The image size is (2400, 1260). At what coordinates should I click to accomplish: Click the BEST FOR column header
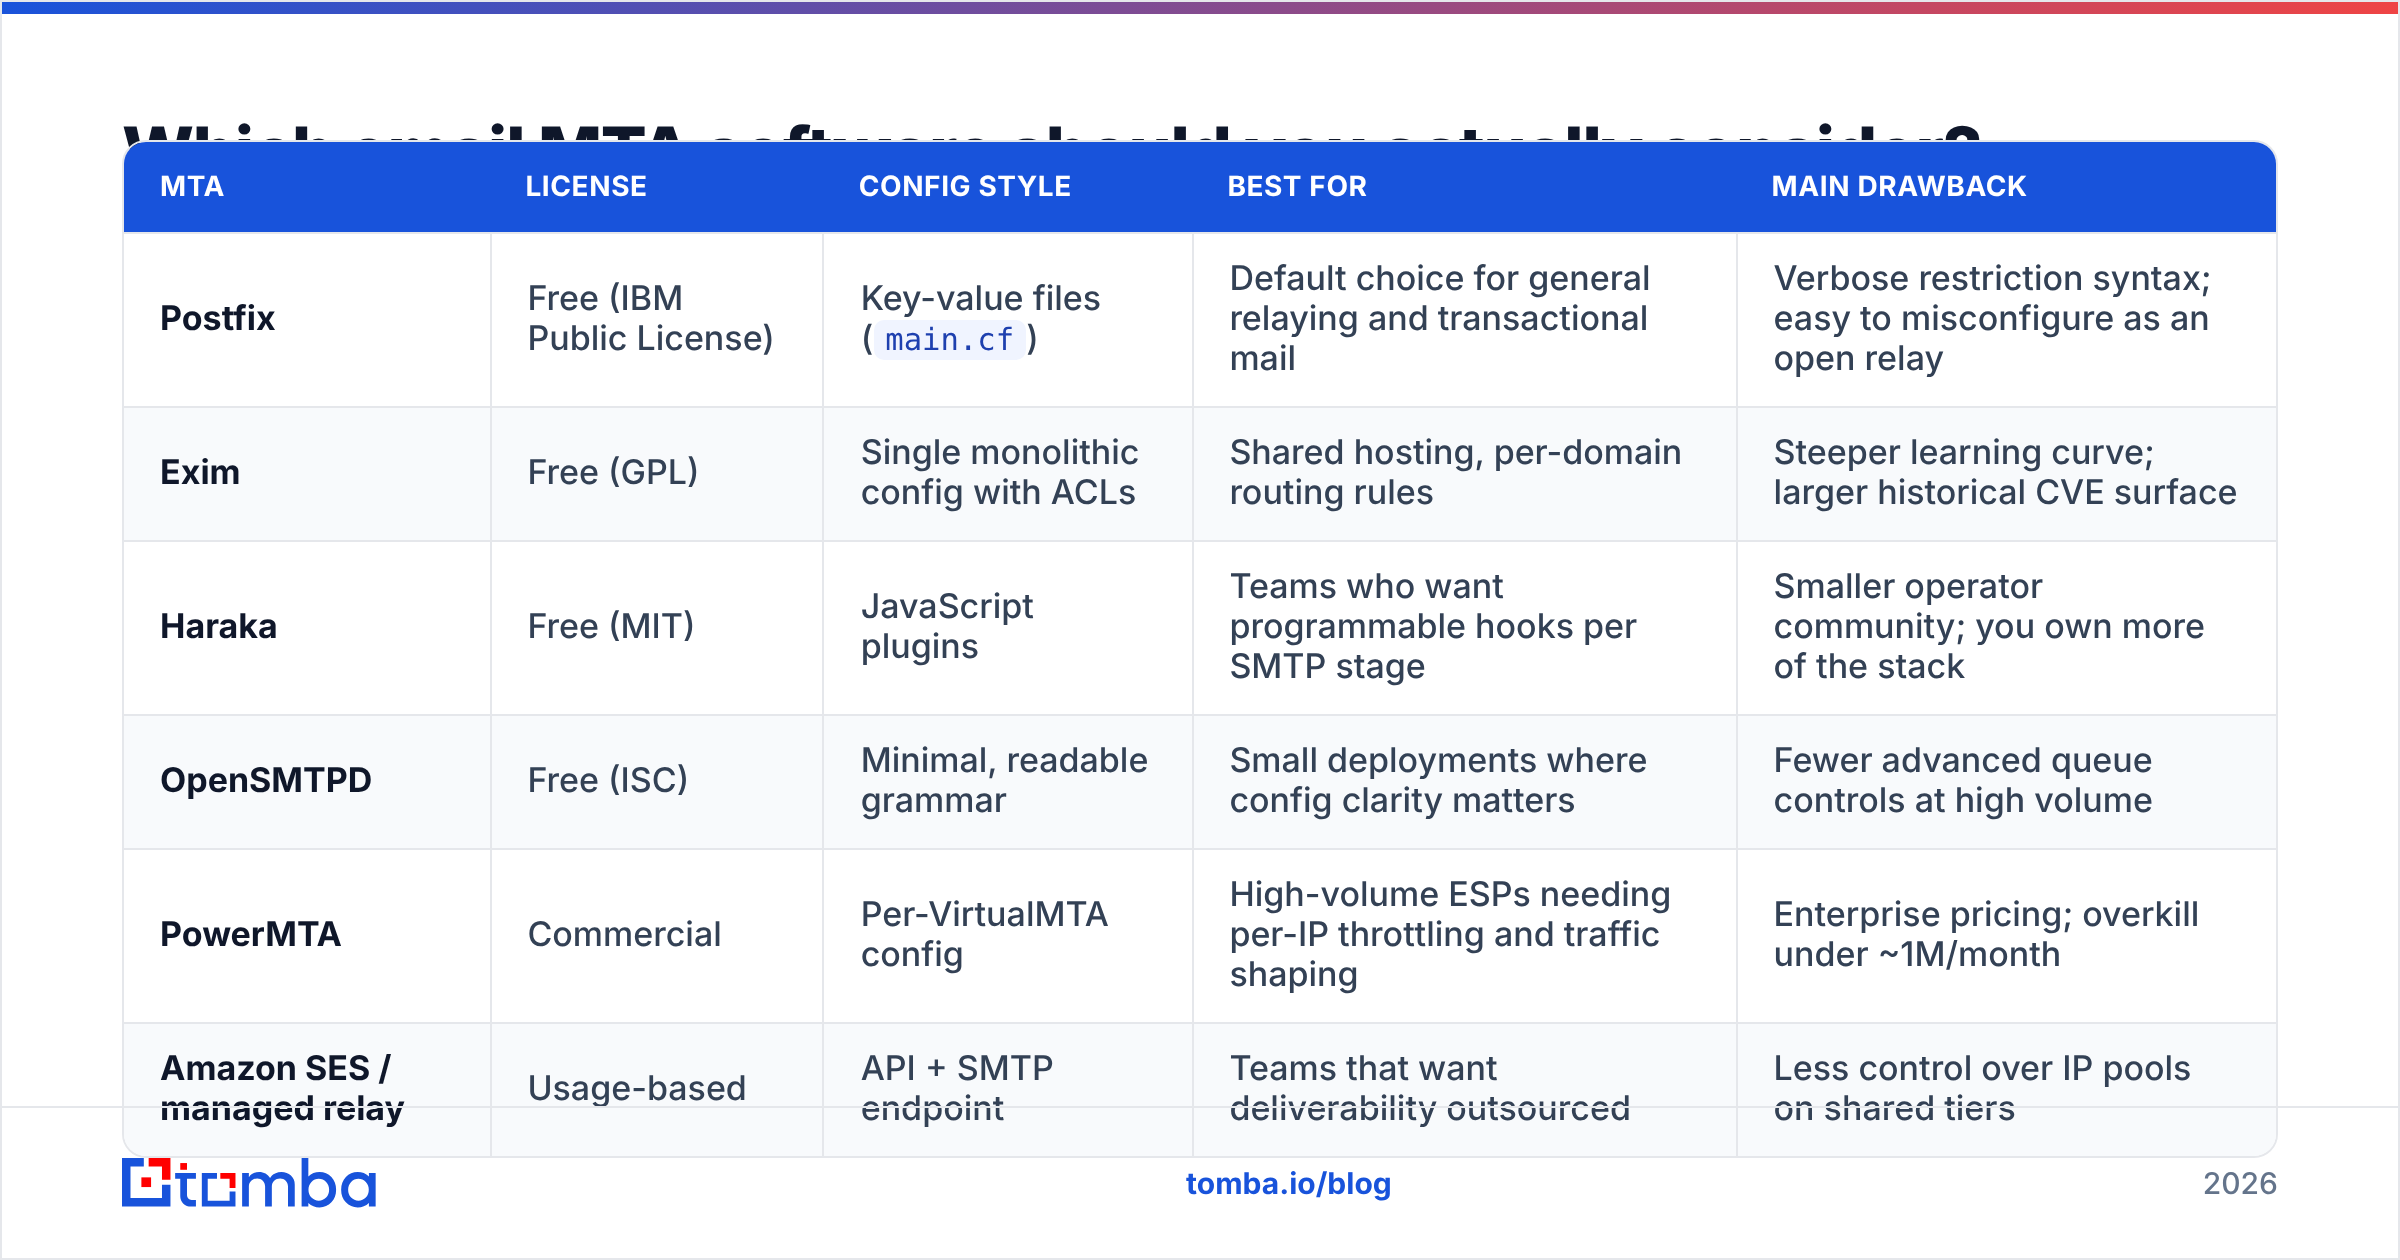(1297, 187)
